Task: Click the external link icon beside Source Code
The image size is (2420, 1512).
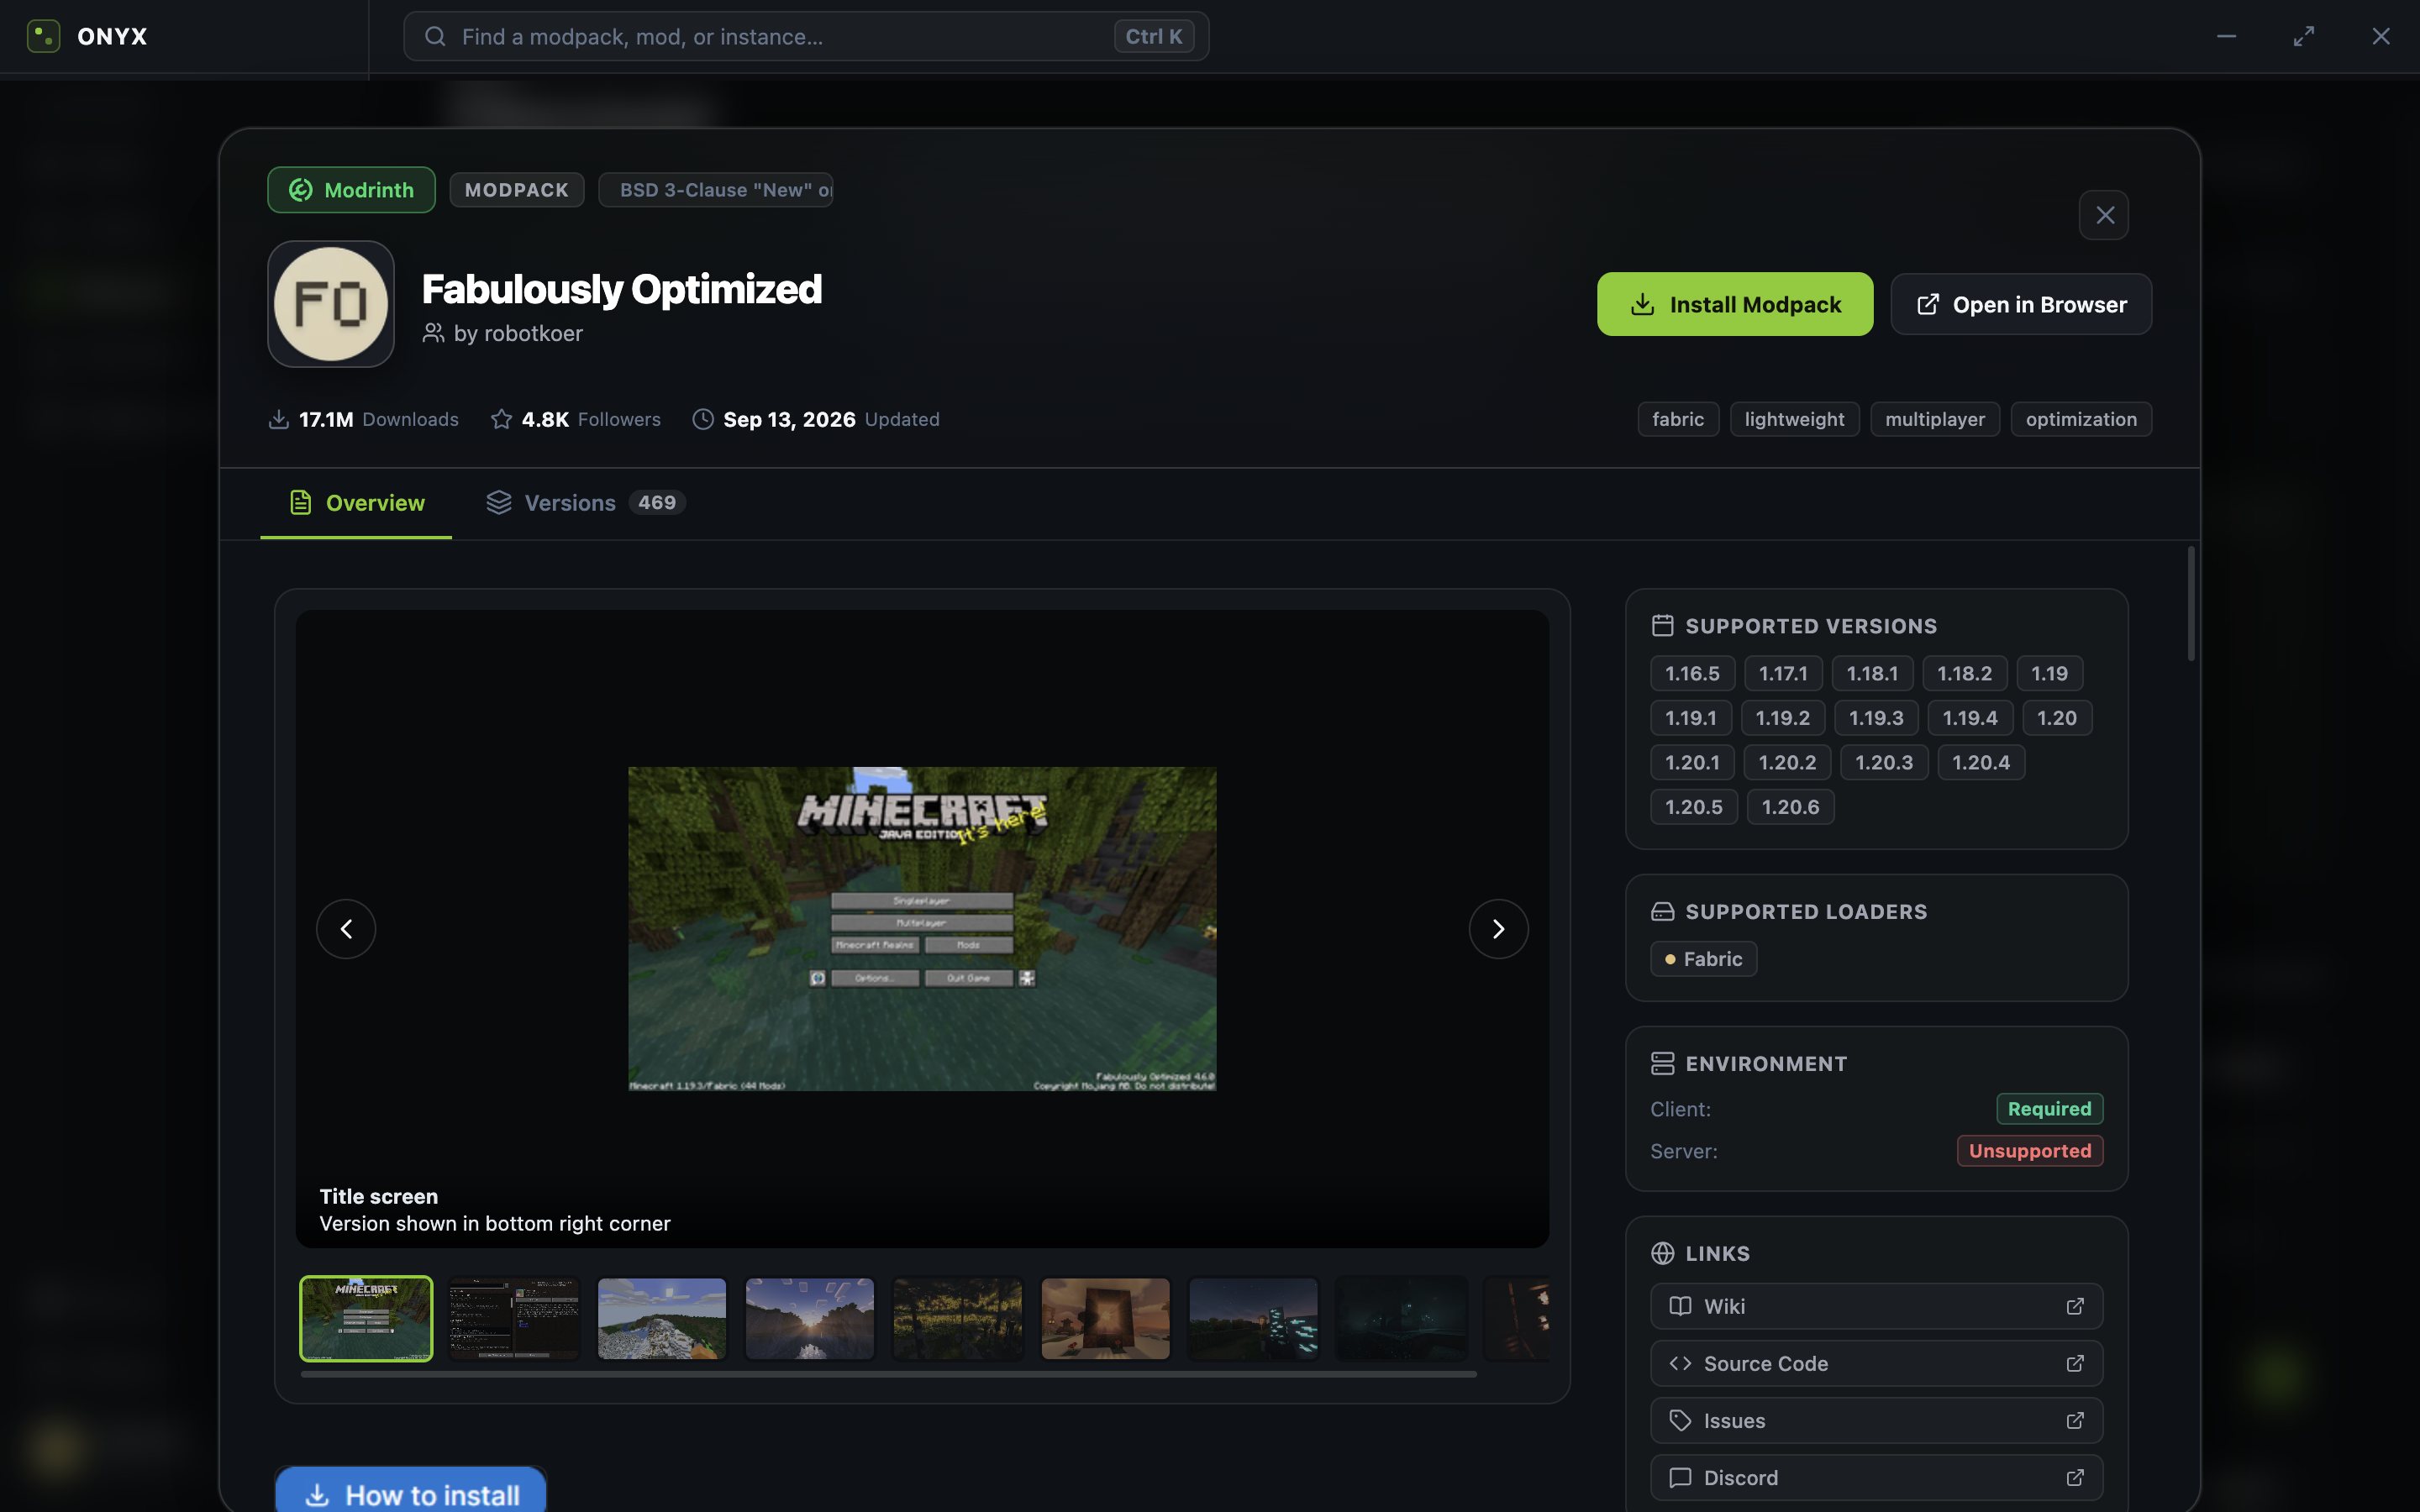Action: 2075,1363
